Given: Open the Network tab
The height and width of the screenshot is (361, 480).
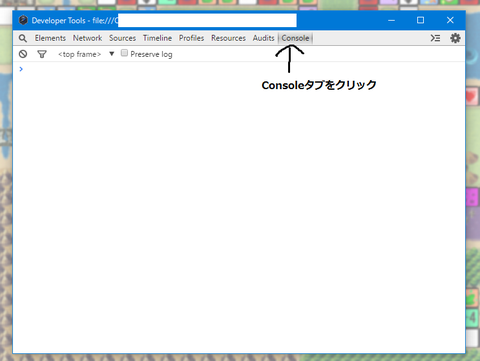Looking at the screenshot, I should click(x=87, y=38).
